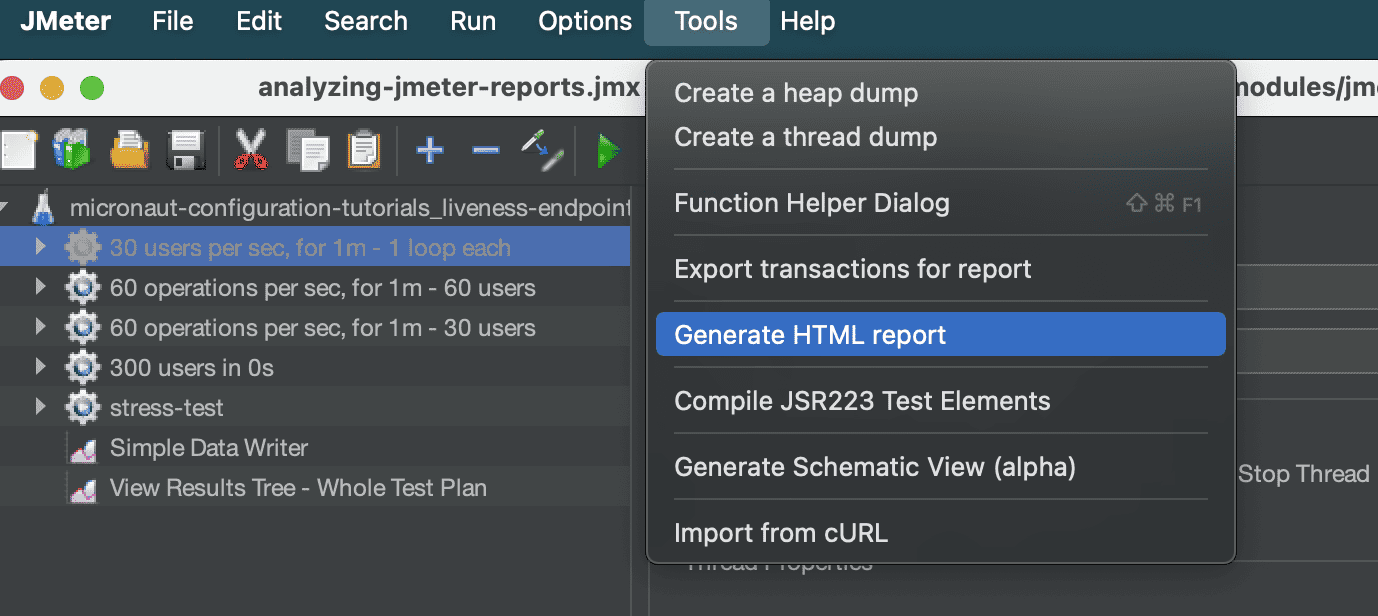Click the green Start run icon
Image resolution: width=1378 pixels, height=616 pixels.
point(608,151)
